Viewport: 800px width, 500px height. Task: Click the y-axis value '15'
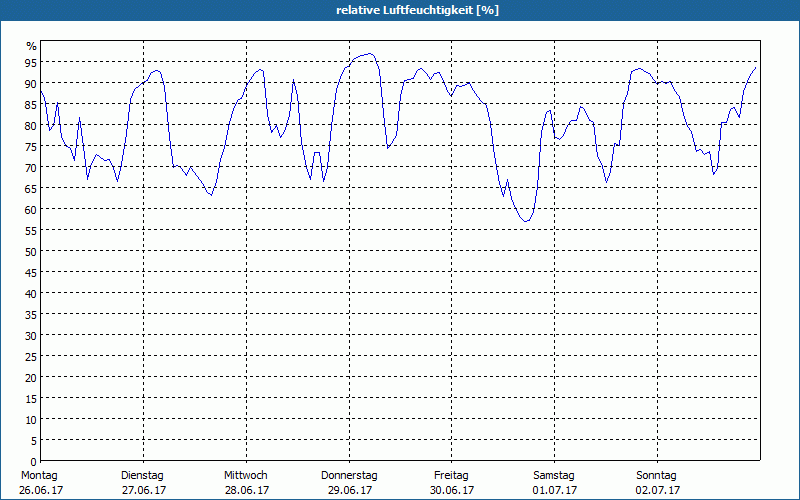(31, 398)
